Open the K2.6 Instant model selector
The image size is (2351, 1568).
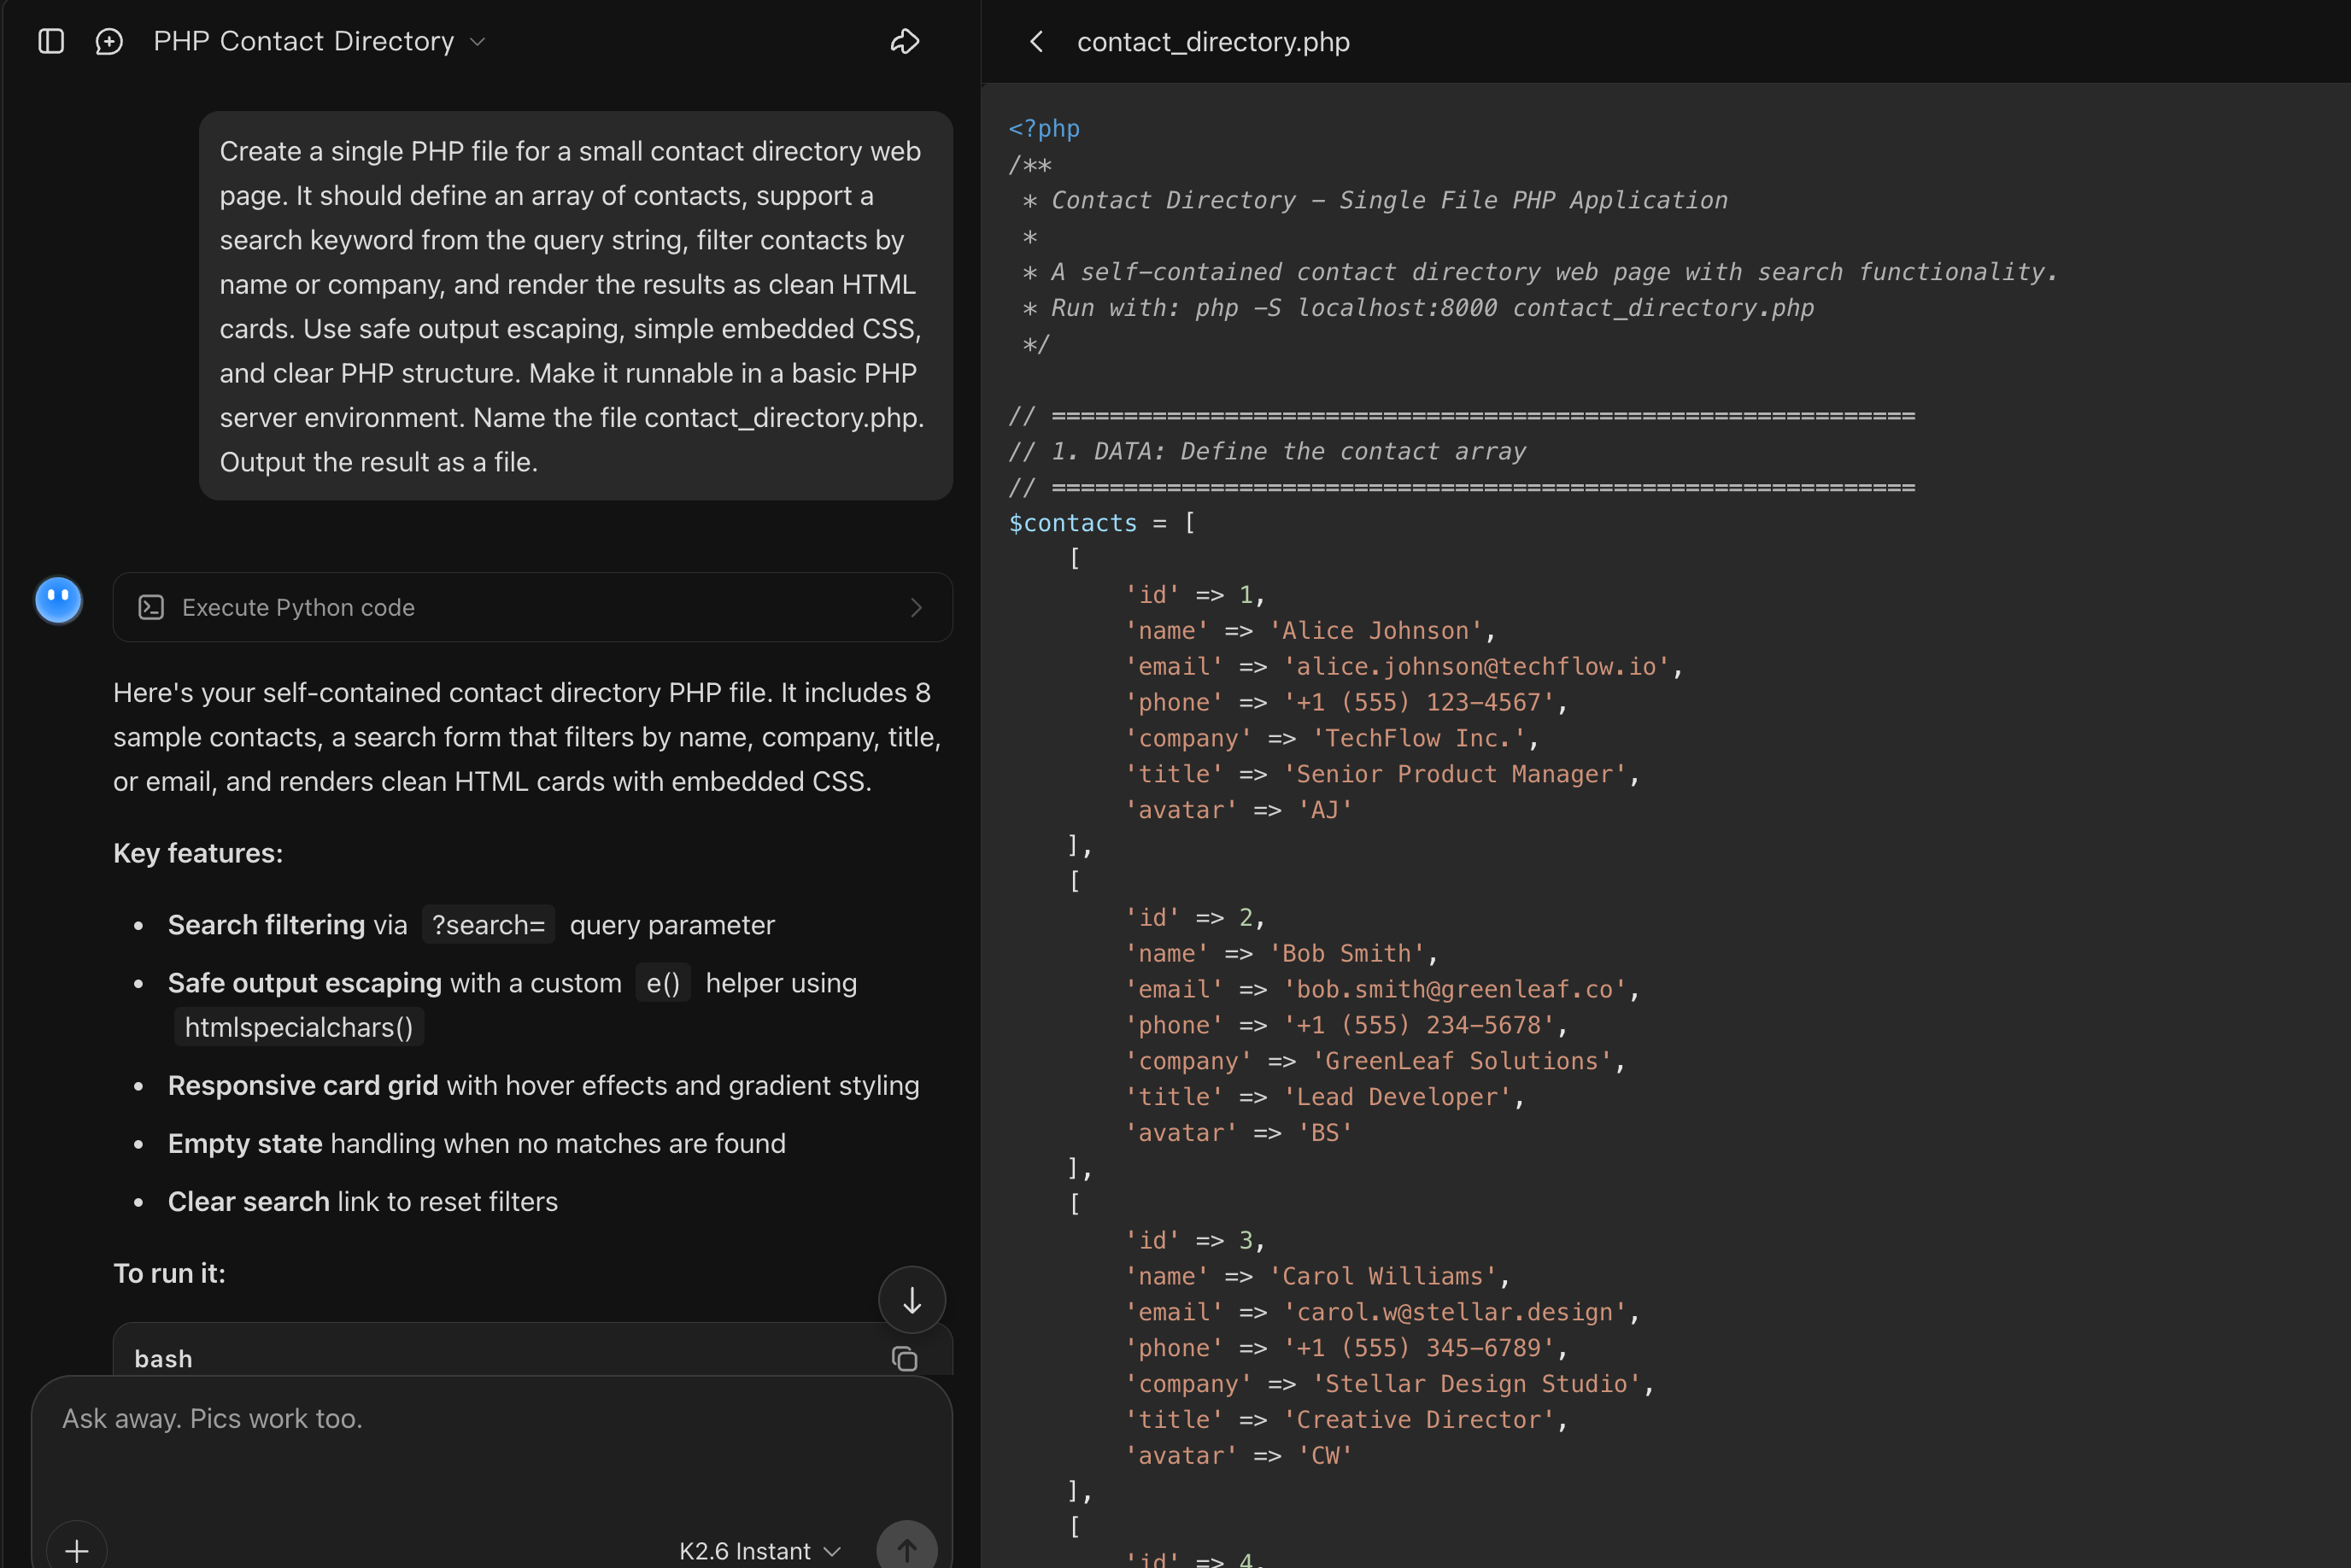tap(759, 1550)
